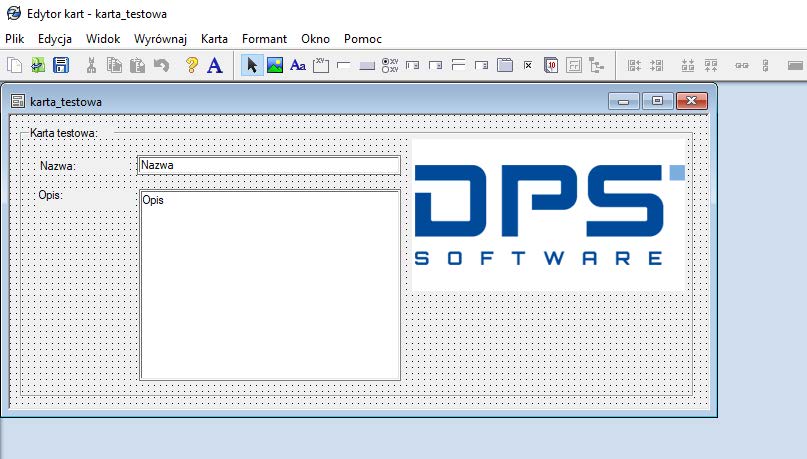Image resolution: width=807 pixels, height=459 pixels.
Task: Select the DPS Software logo image
Action: coord(549,215)
